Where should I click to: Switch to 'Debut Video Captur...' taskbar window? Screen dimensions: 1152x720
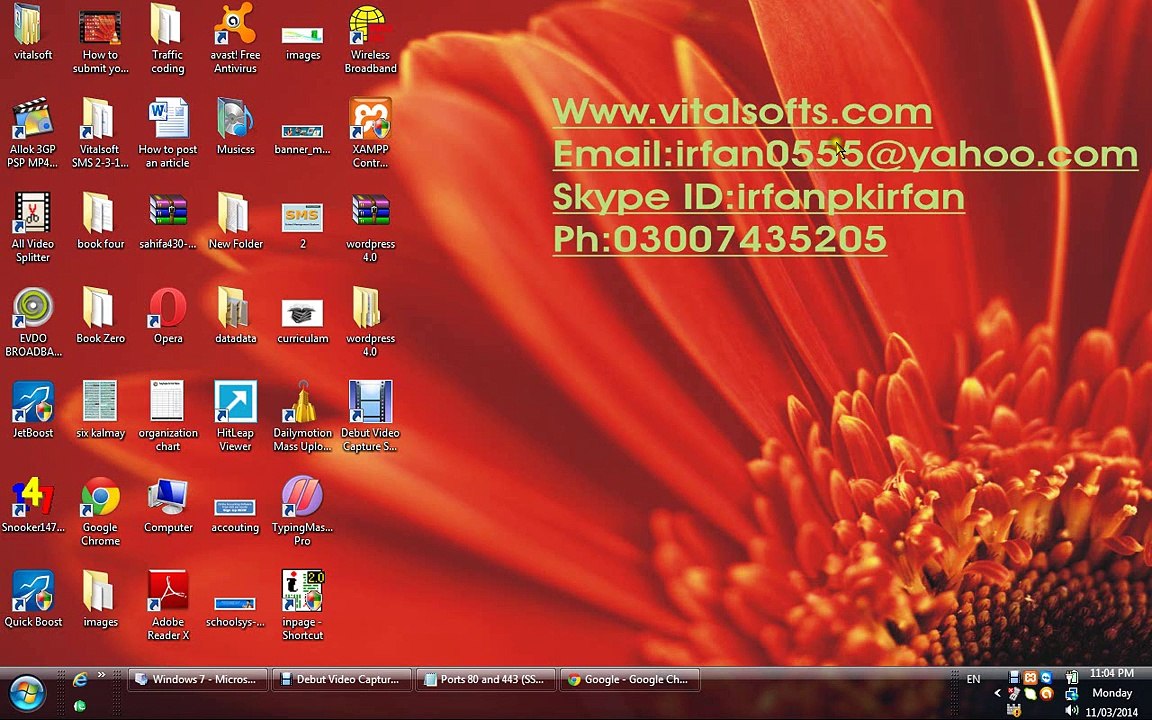click(341, 680)
